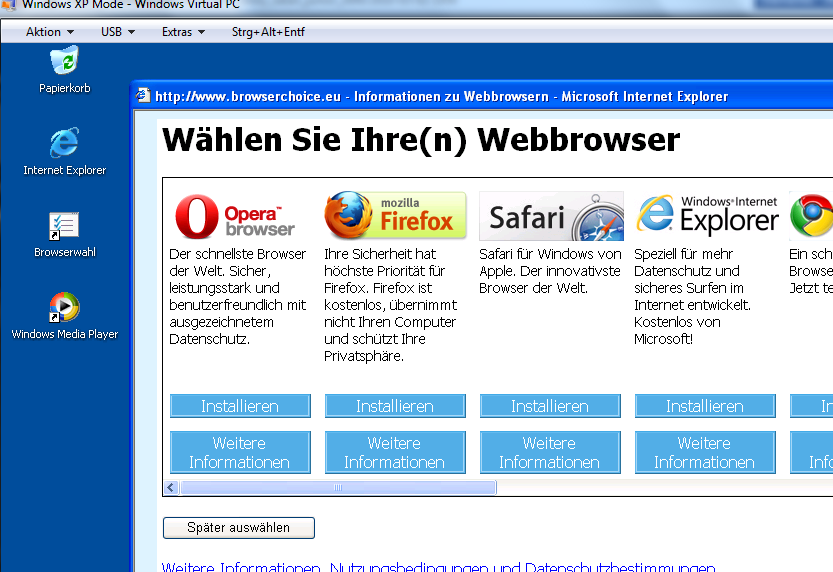This screenshot has height=572, width=833.
Task: Open Weitere Informationen for Firefox
Action: coord(395,453)
